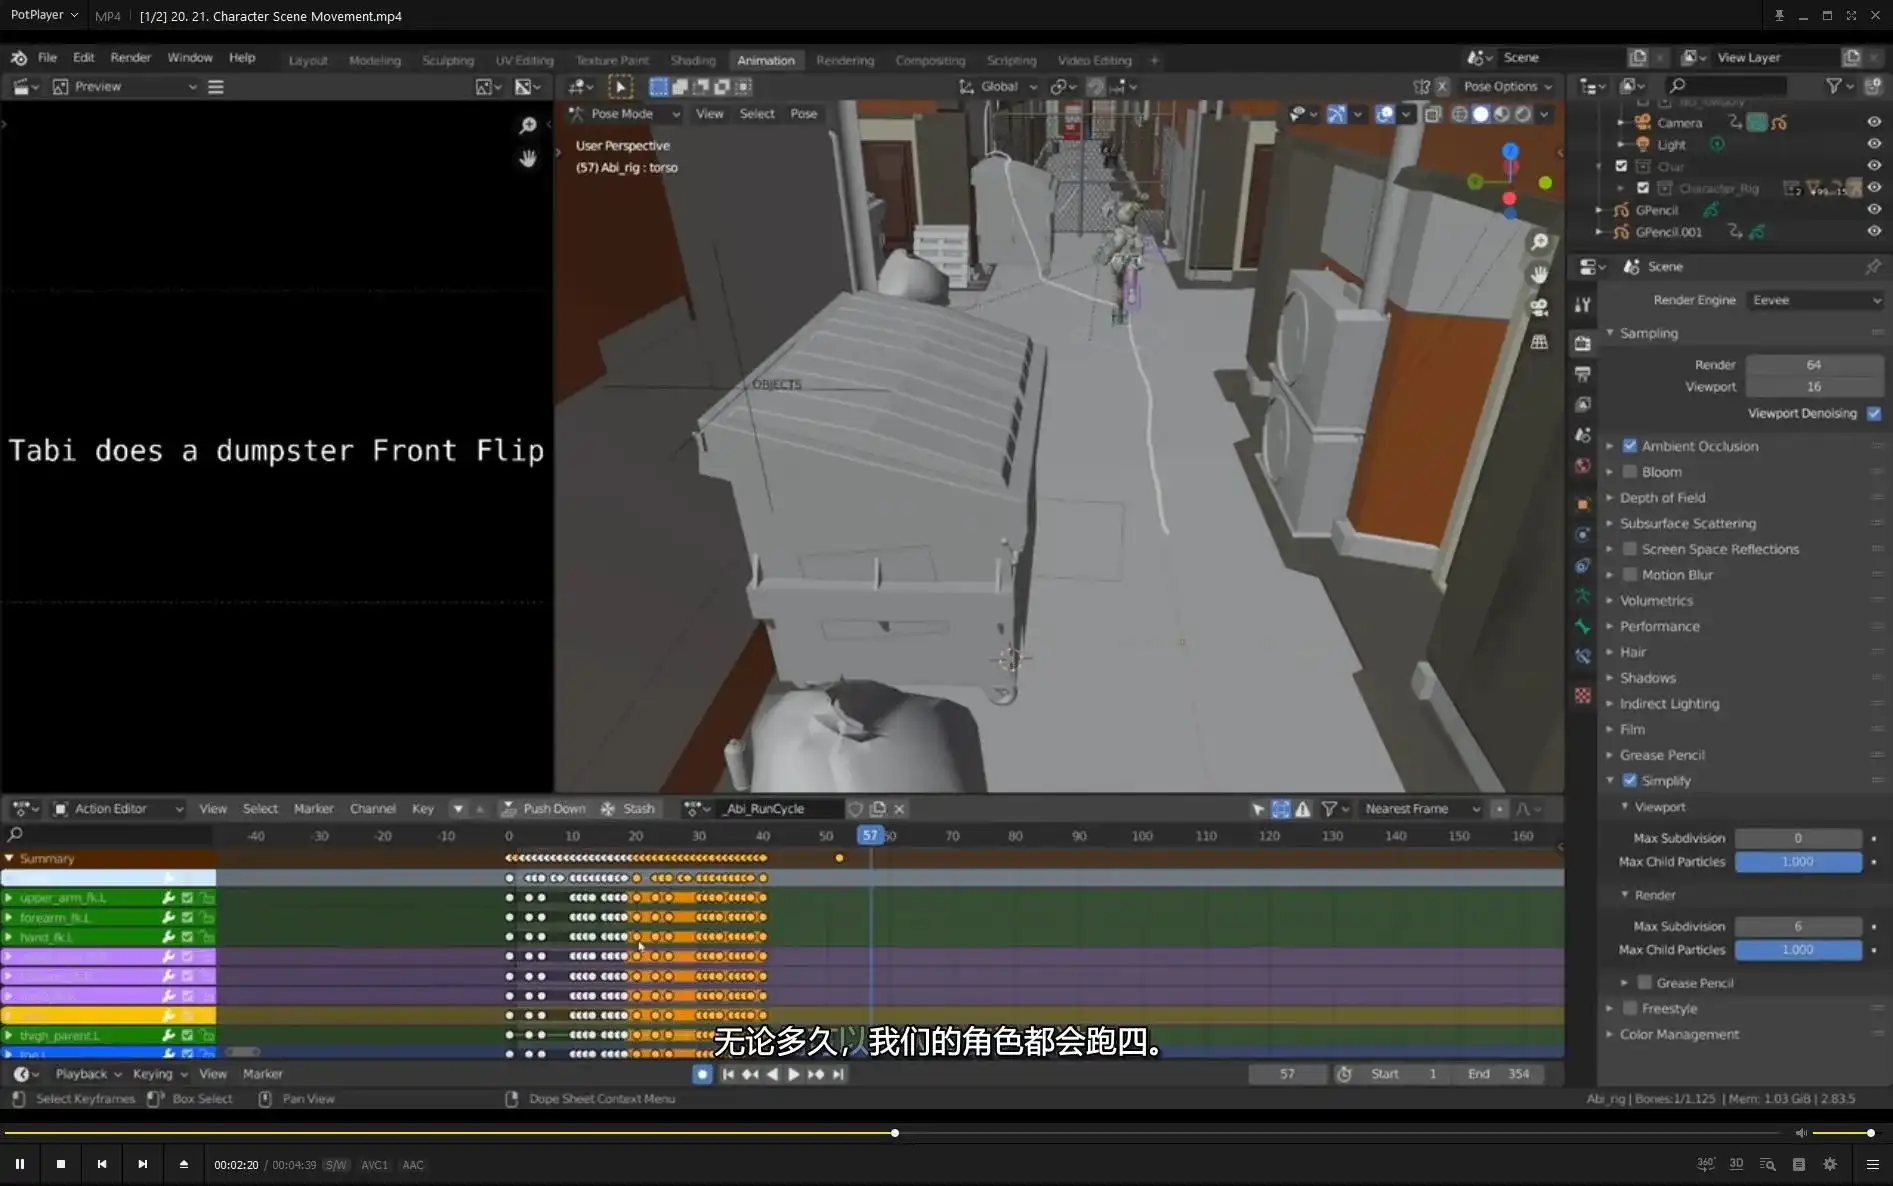Enable the Motion Blur checkbox
This screenshot has width=1893, height=1186.
[1630, 574]
